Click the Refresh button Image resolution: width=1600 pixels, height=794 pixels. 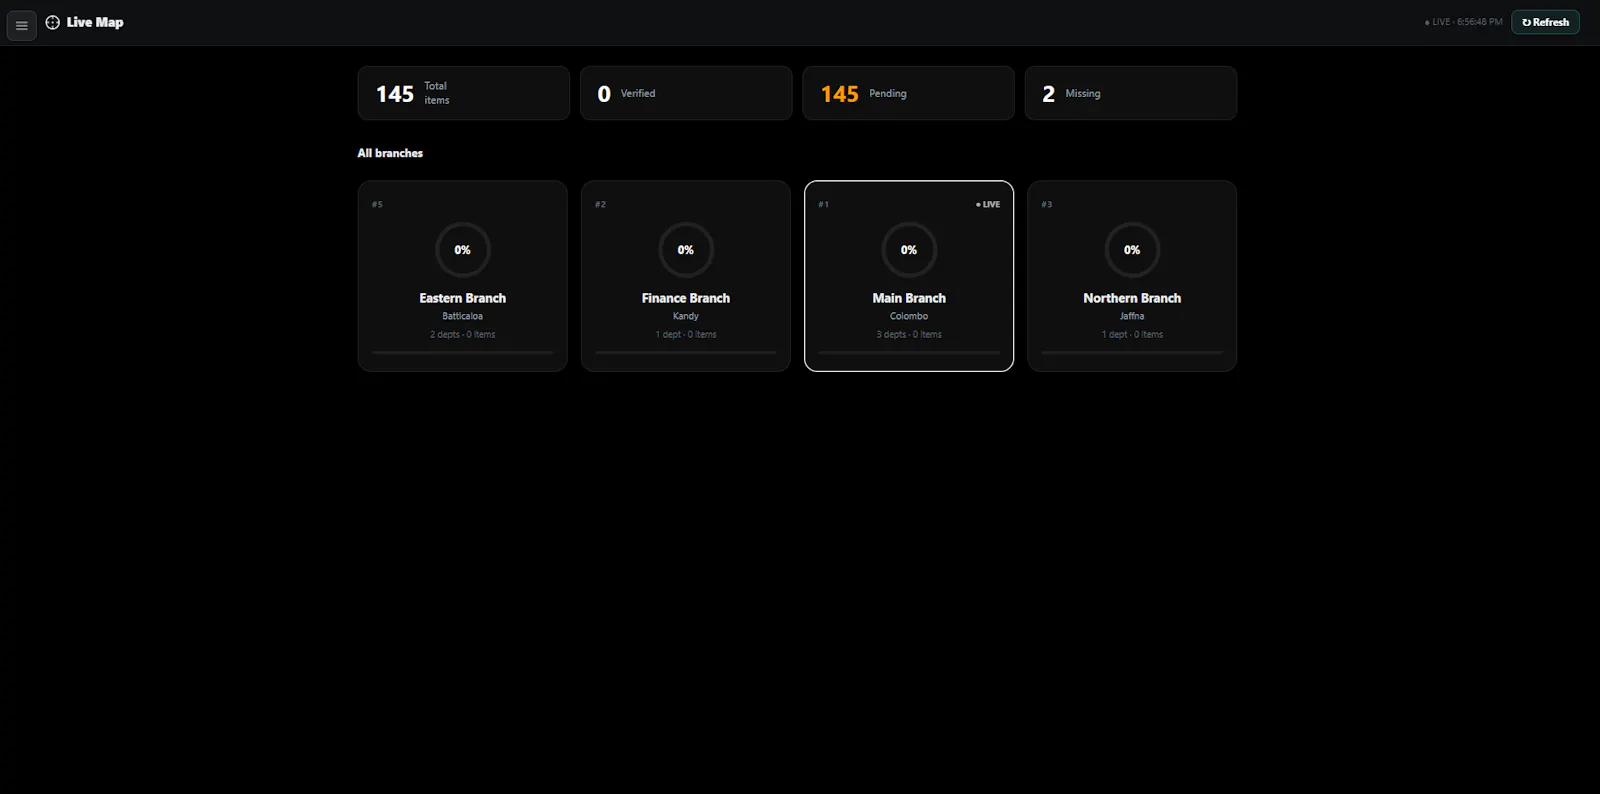tap(1545, 22)
